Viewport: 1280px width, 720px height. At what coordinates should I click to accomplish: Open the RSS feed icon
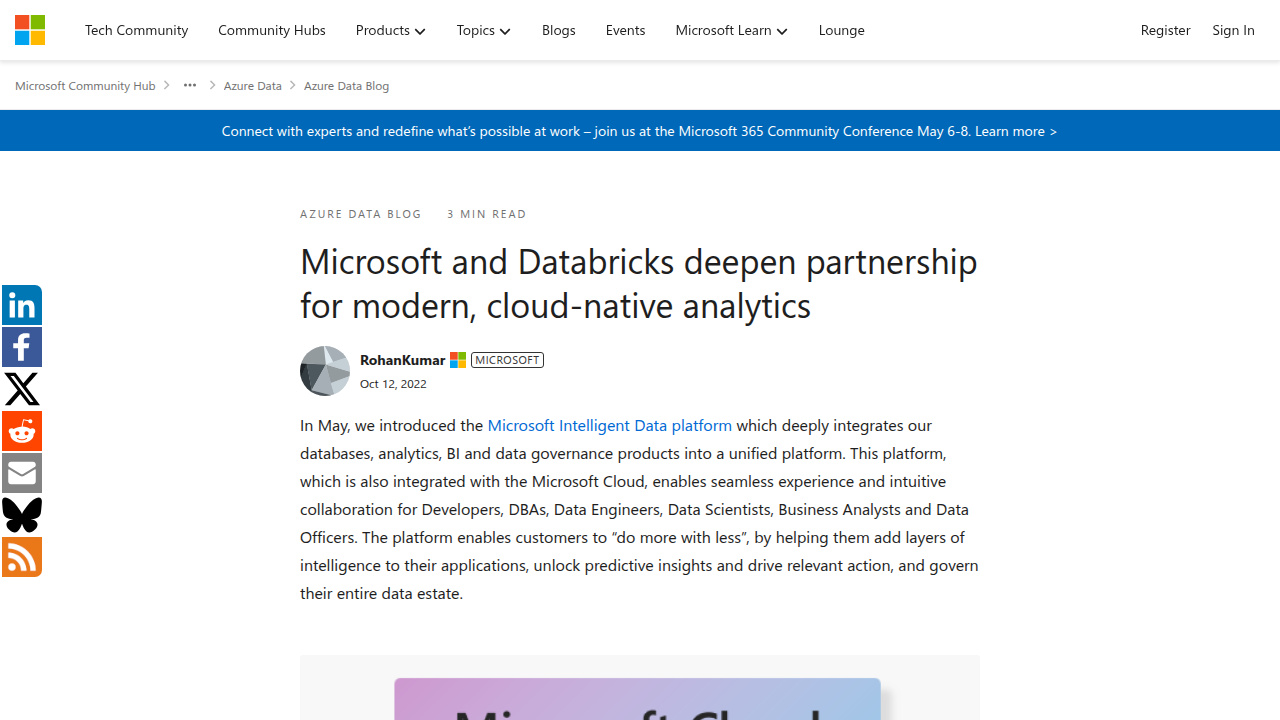pos(22,557)
